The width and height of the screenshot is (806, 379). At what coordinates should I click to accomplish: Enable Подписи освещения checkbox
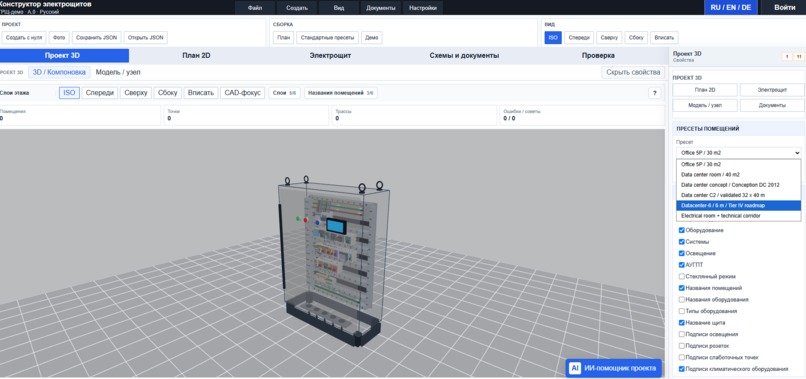[682, 334]
